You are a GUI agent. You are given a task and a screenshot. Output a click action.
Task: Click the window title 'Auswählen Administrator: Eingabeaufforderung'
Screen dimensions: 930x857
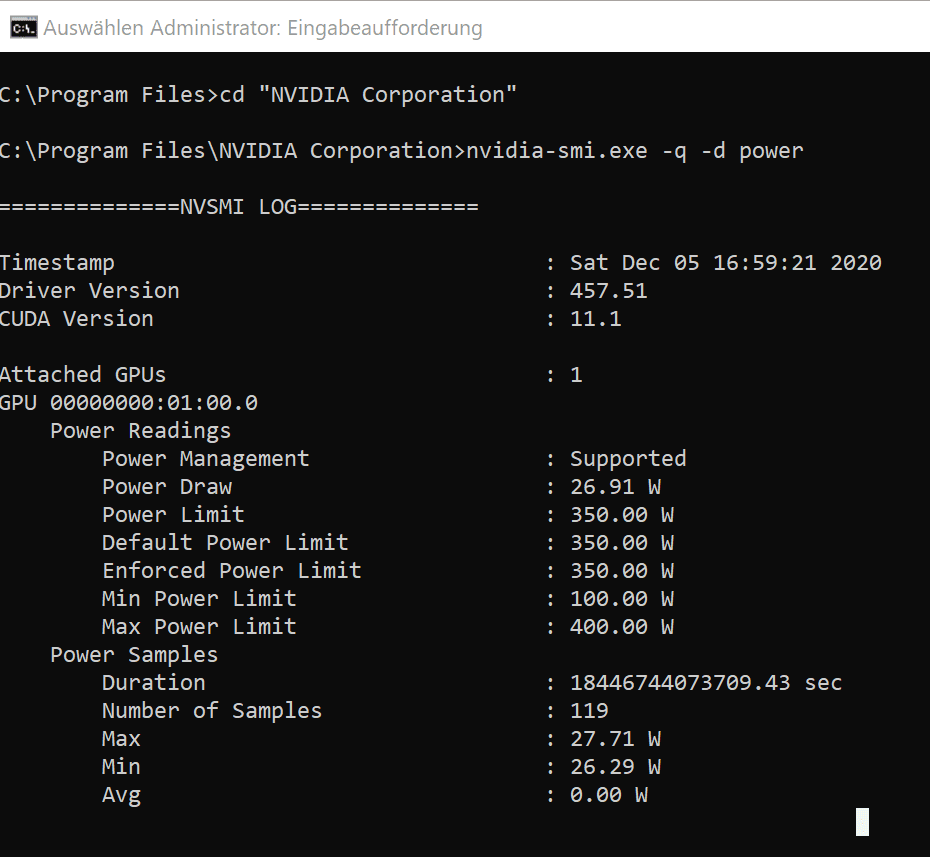click(x=263, y=28)
